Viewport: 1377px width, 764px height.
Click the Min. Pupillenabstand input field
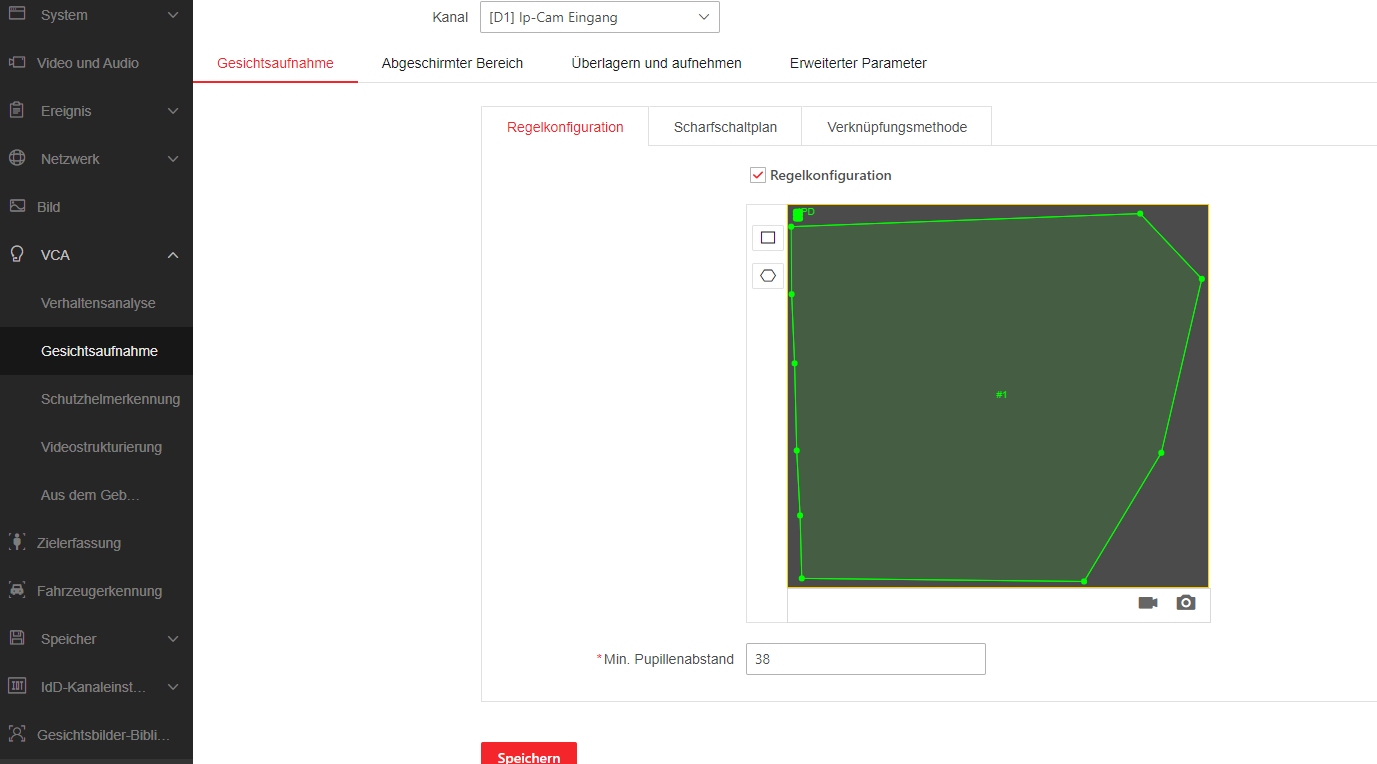pos(865,659)
